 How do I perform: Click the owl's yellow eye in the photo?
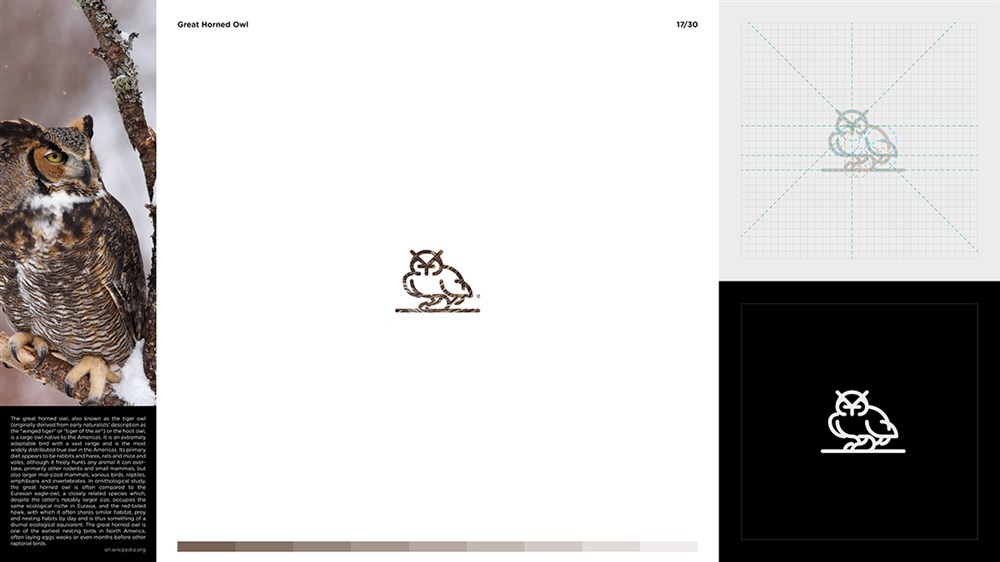coord(54,156)
